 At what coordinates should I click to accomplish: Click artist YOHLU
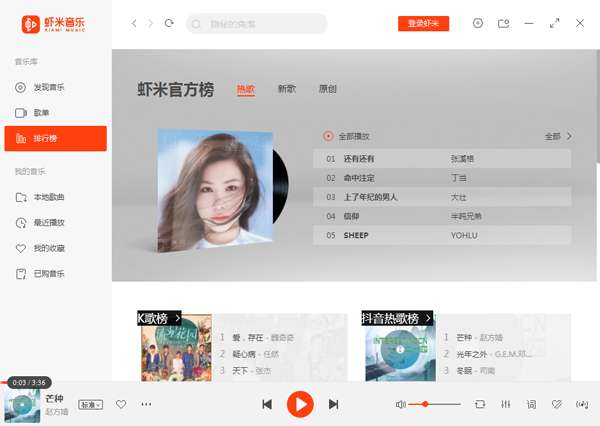pos(464,235)
